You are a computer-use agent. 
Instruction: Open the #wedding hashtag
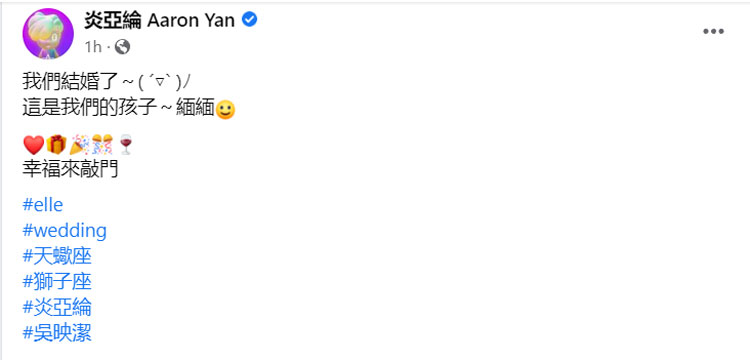click(65, 231)
